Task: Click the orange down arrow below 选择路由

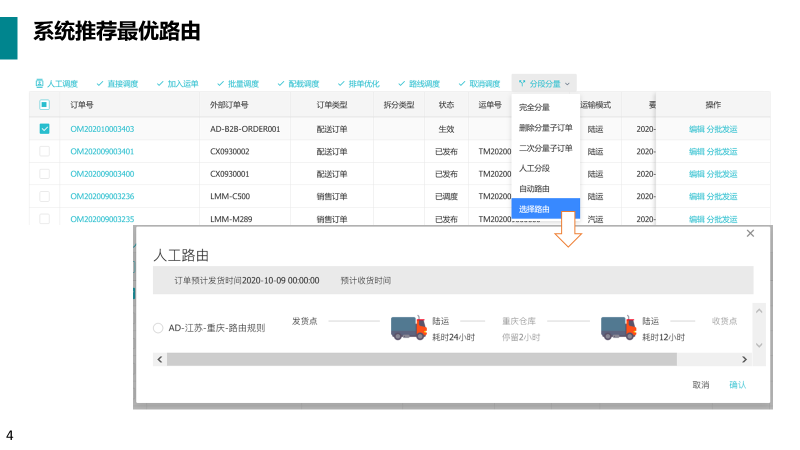Action: pyautogui.click(x=569, y=232)
